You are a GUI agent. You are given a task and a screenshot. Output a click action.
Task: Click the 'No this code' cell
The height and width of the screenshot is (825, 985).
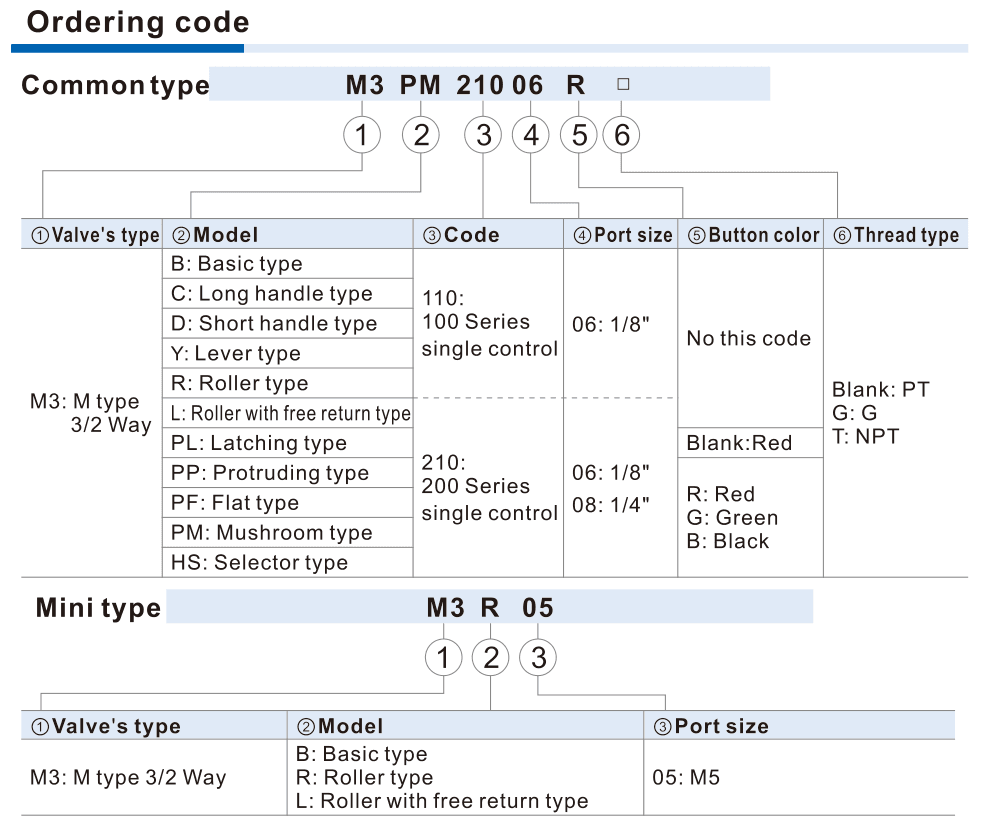tap(749, 338)
